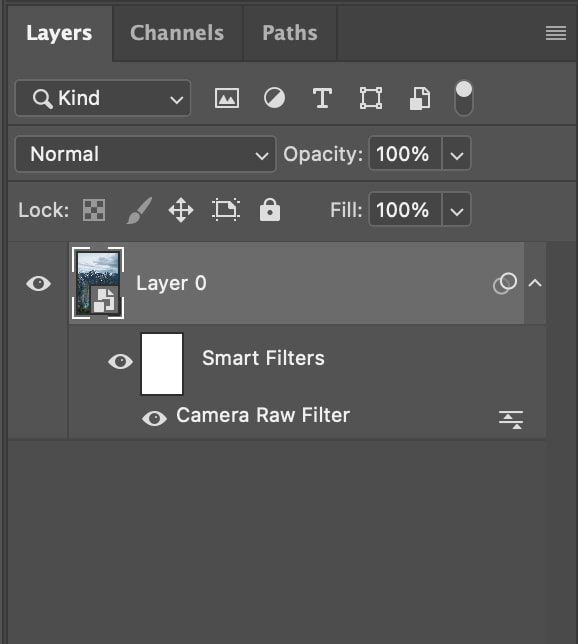Click the lock all padlock icon
The image size is (578, 644).
(x=270, y=210)
